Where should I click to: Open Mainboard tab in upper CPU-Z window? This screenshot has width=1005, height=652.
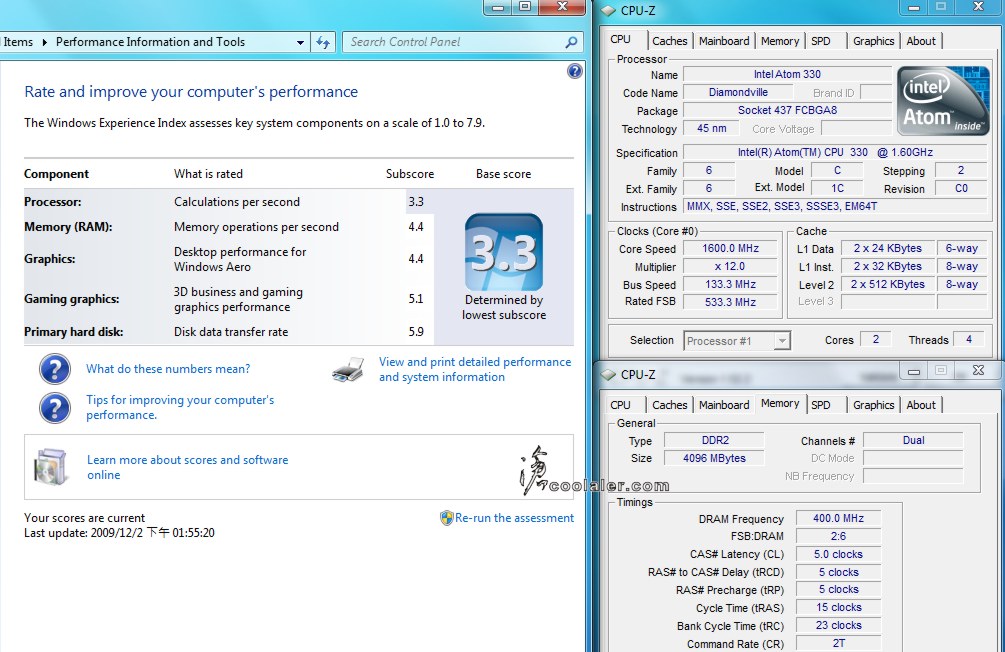pyautogui.click(x=724, y=41)
